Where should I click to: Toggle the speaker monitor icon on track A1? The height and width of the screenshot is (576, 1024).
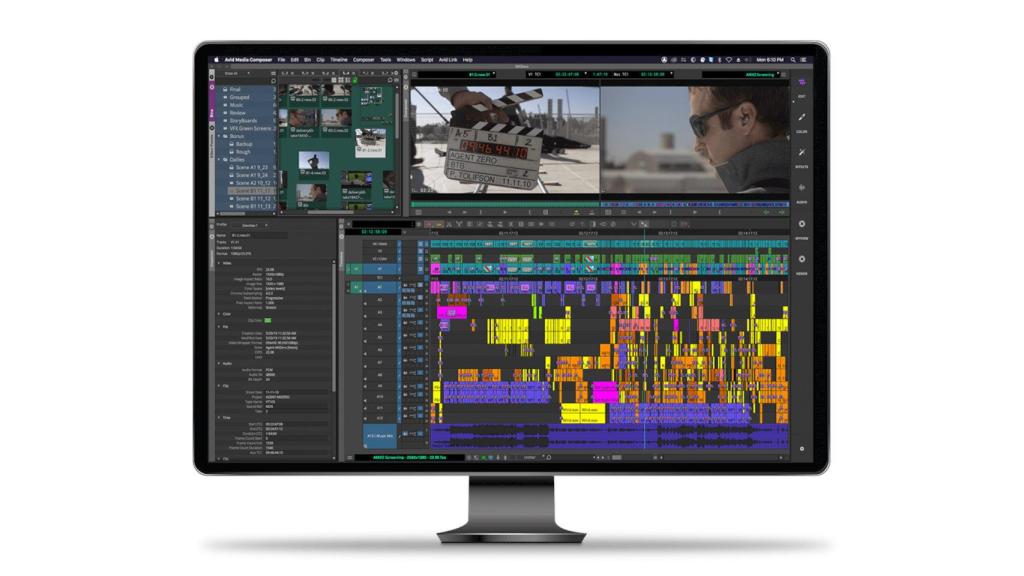point(405,287)
